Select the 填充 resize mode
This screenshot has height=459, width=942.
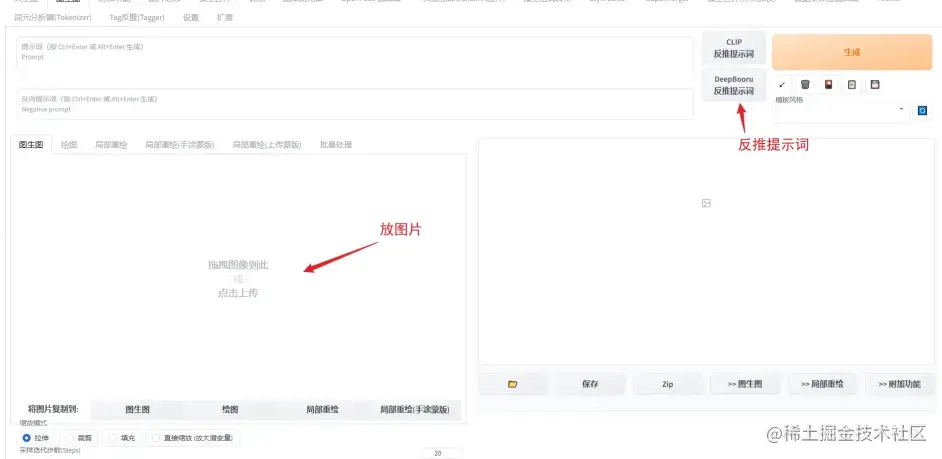click(x=122, y=438)
